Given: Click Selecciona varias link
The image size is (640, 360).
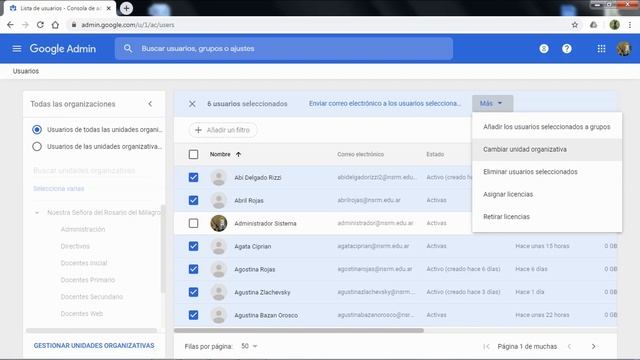Looking at the screenshot, I should (x=59, y=189).
